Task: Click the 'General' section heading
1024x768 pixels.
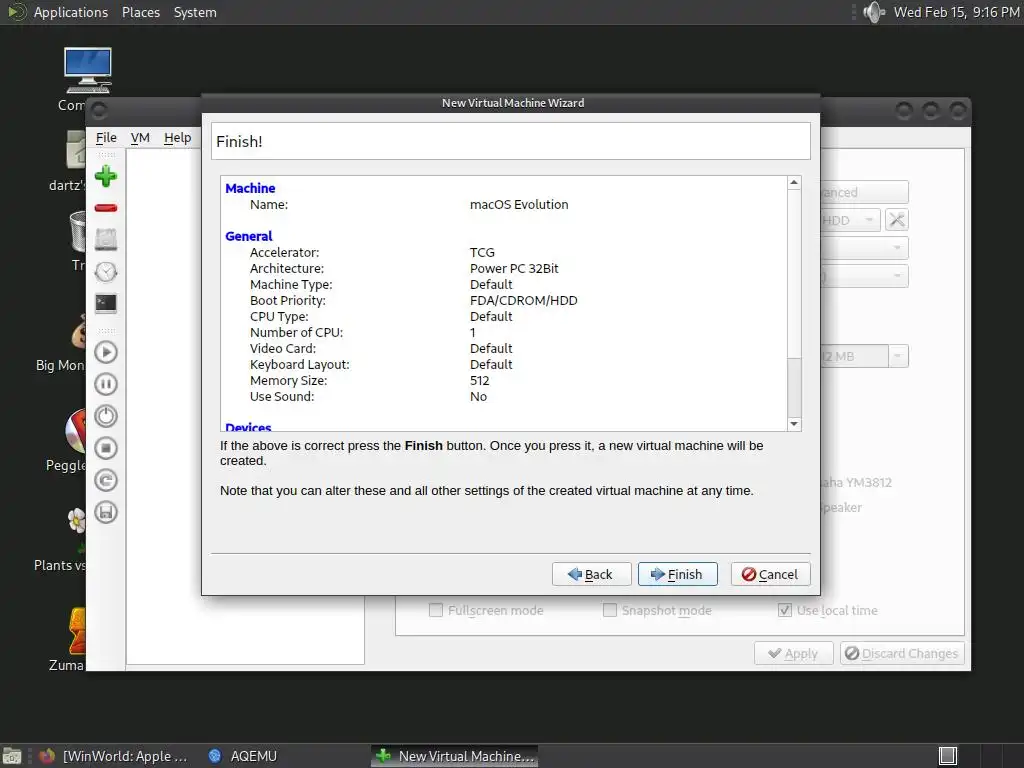Action: pos(249,236)
